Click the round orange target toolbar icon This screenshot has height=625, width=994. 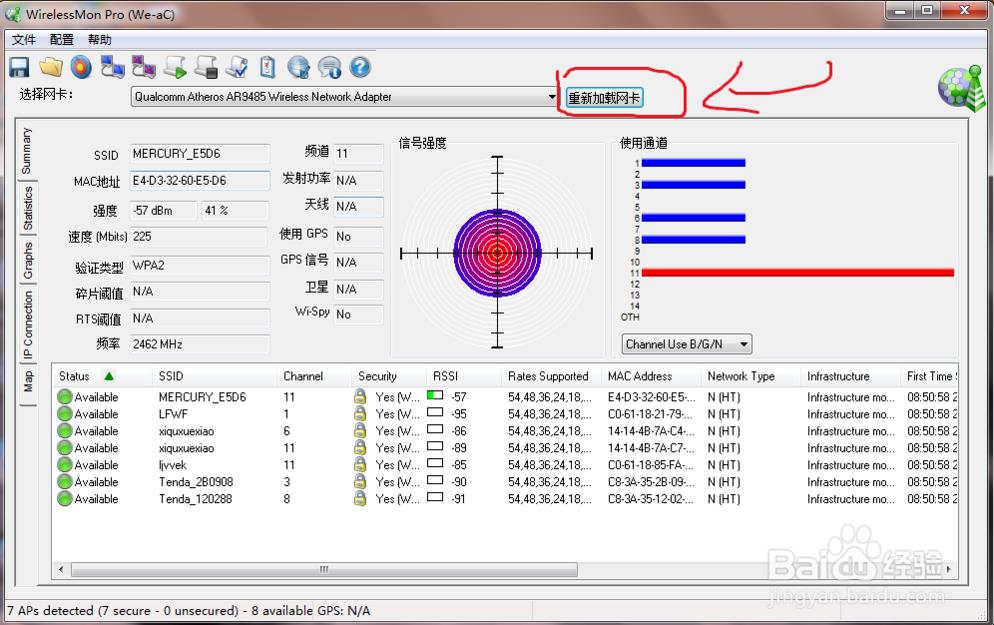click(x=81, y=67)
